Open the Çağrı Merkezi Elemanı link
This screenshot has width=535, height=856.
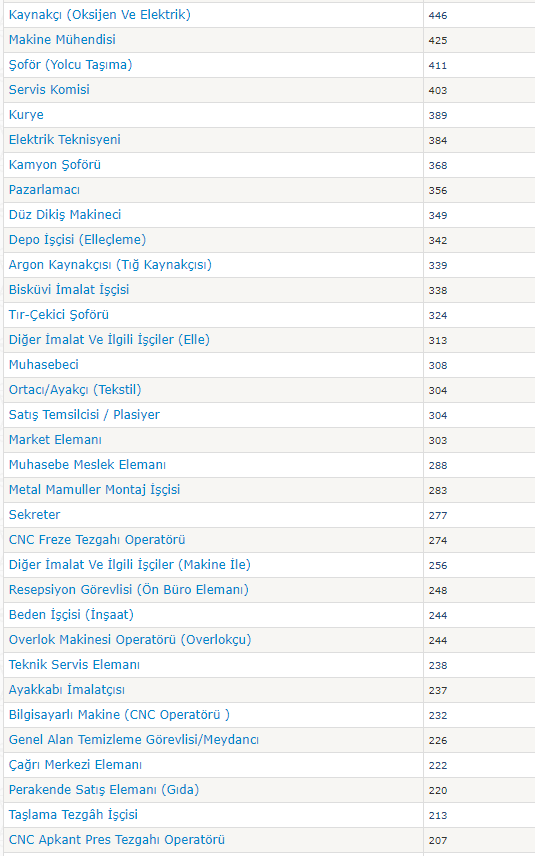click(x=75, y=765)
